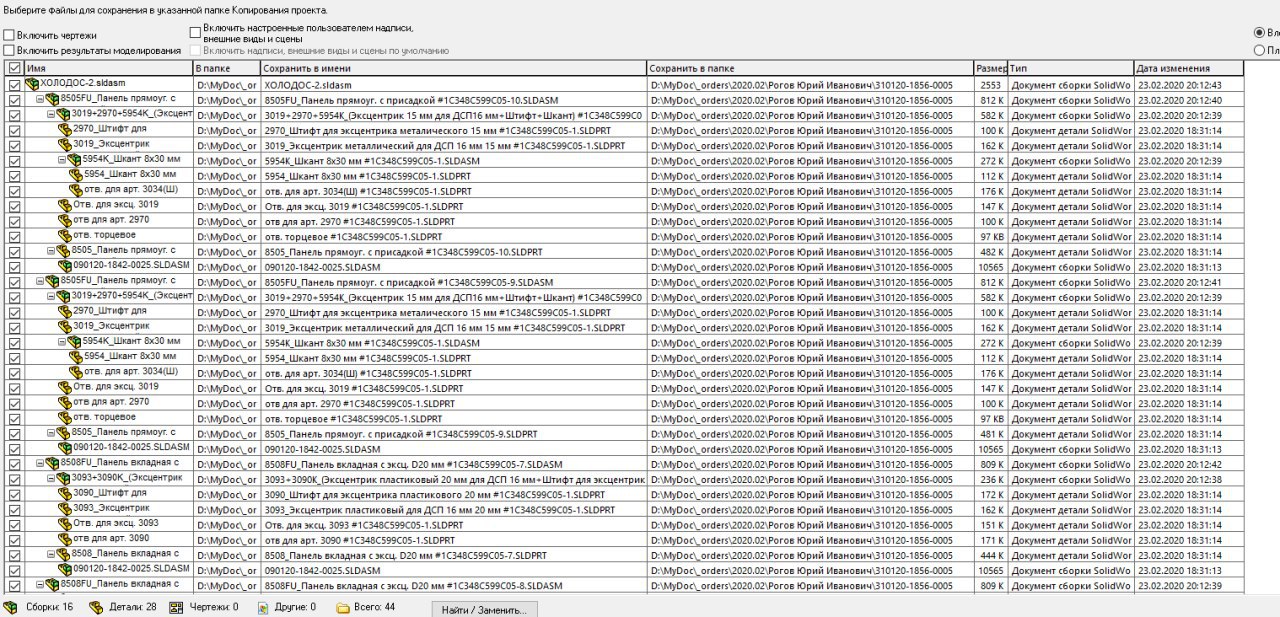Collapse 8505_Панель node saved as C05-9.SLDPRT
The height and width of the screenshot is (617, 1280).
tap(52, 433)
